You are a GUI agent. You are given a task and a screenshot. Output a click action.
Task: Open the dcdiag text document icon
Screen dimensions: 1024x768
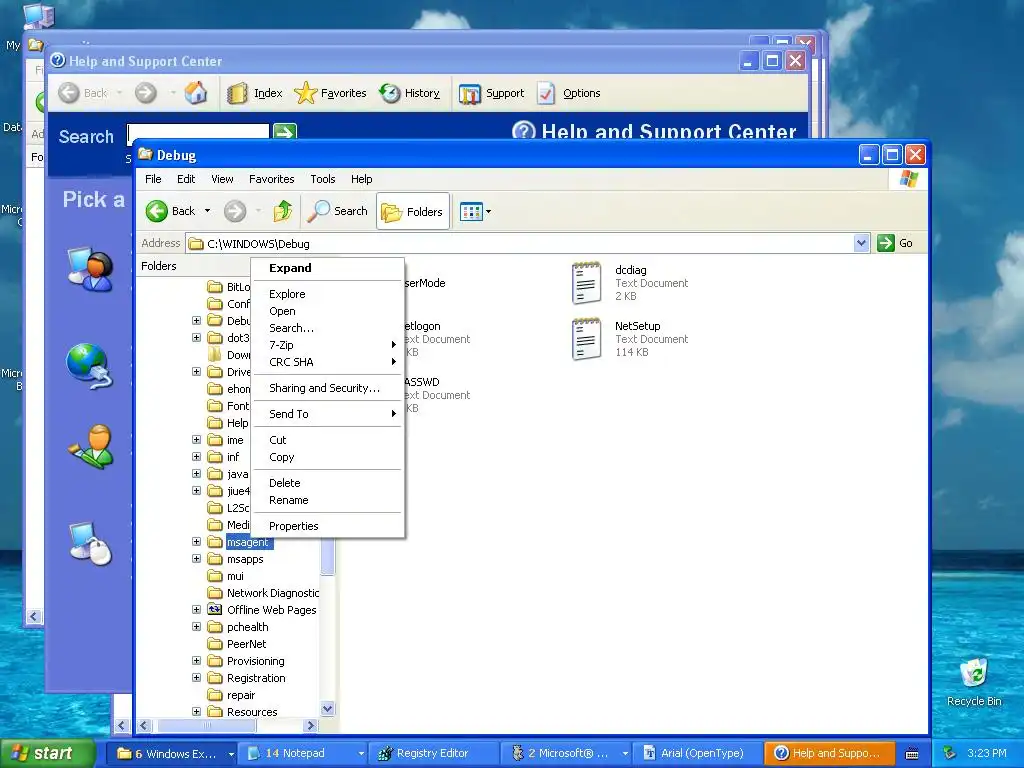586,283
